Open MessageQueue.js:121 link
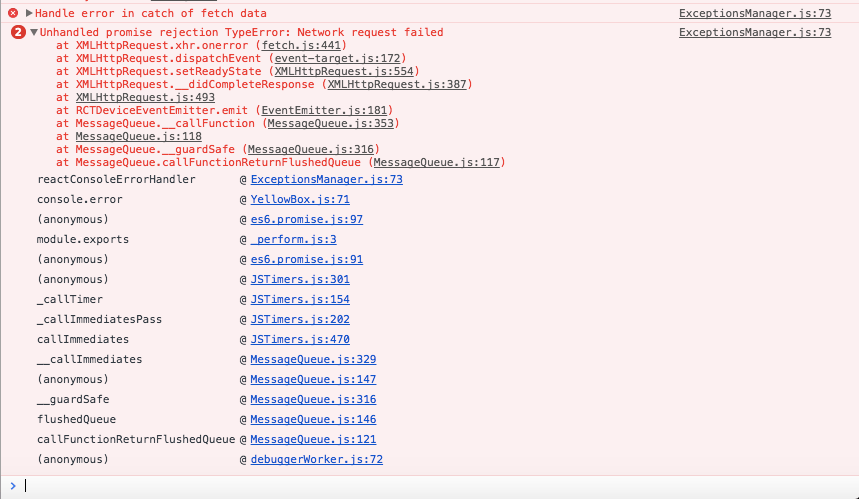This screenshot has height=499, width=859. point(313,439)
